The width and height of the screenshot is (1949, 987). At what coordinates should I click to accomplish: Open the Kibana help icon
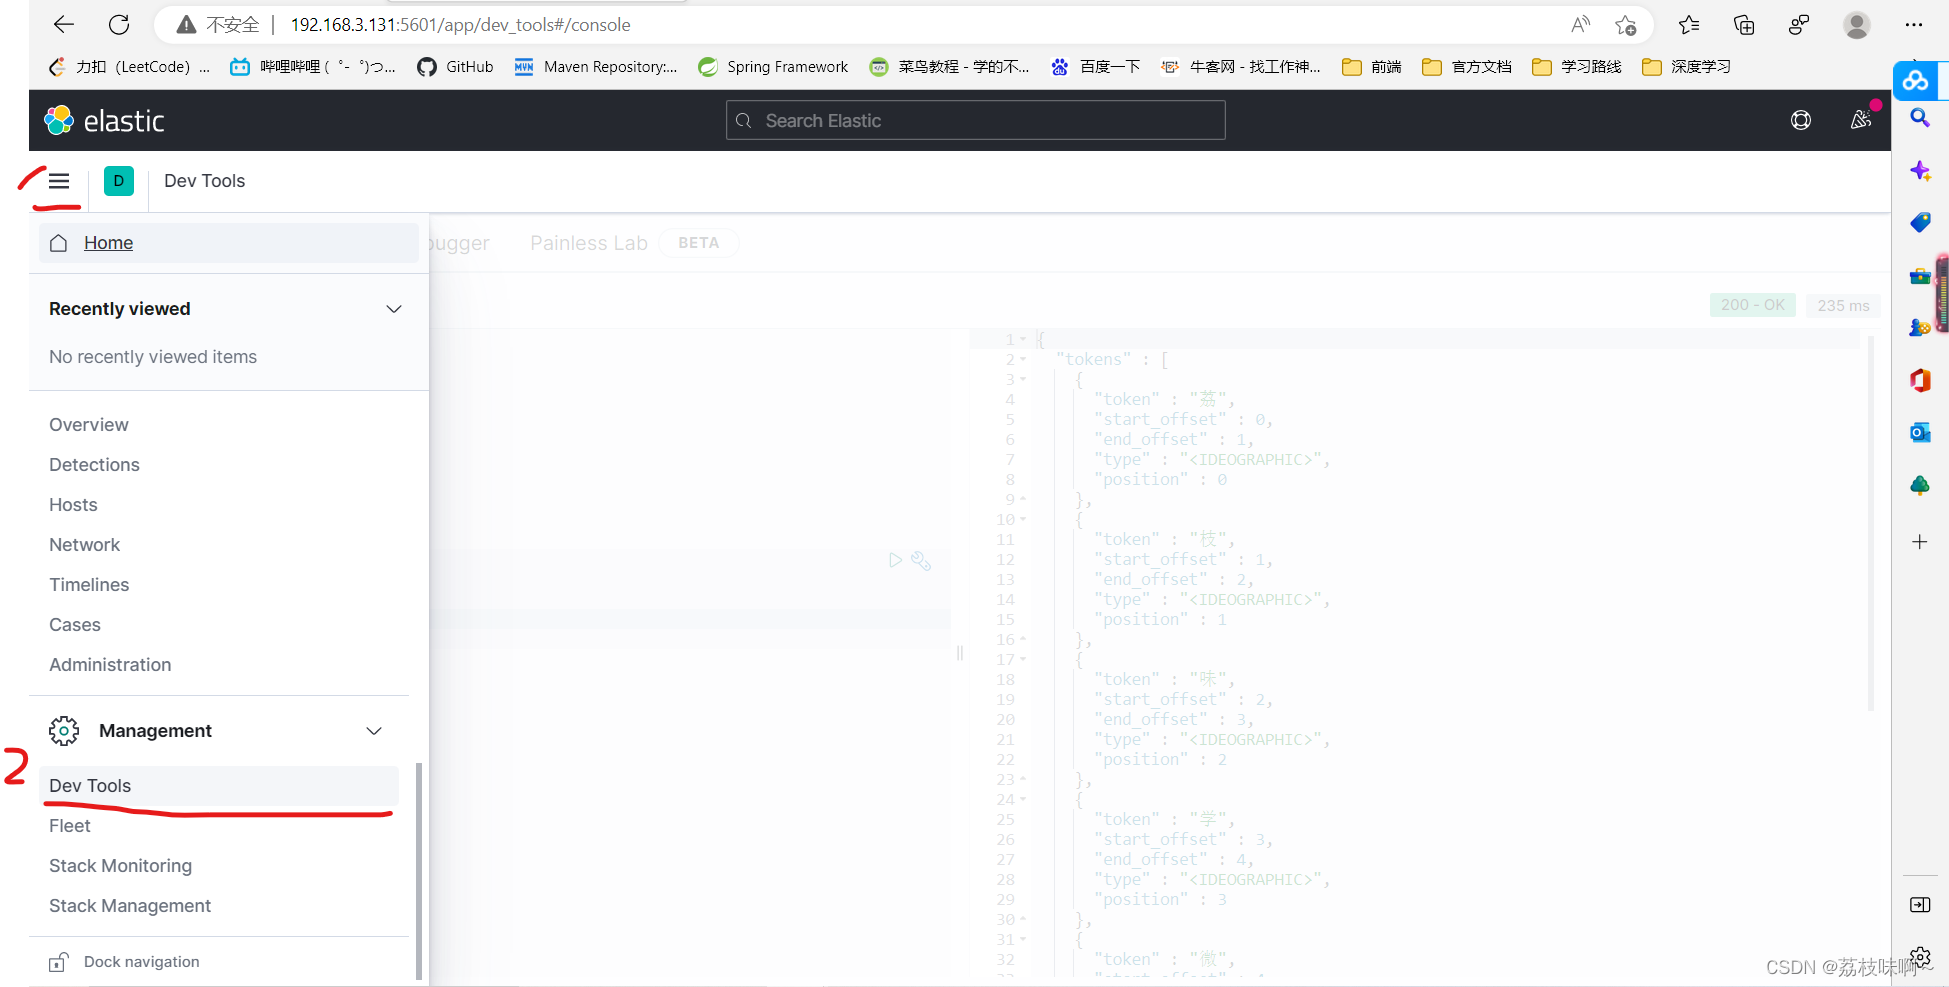coord(1801,119)
